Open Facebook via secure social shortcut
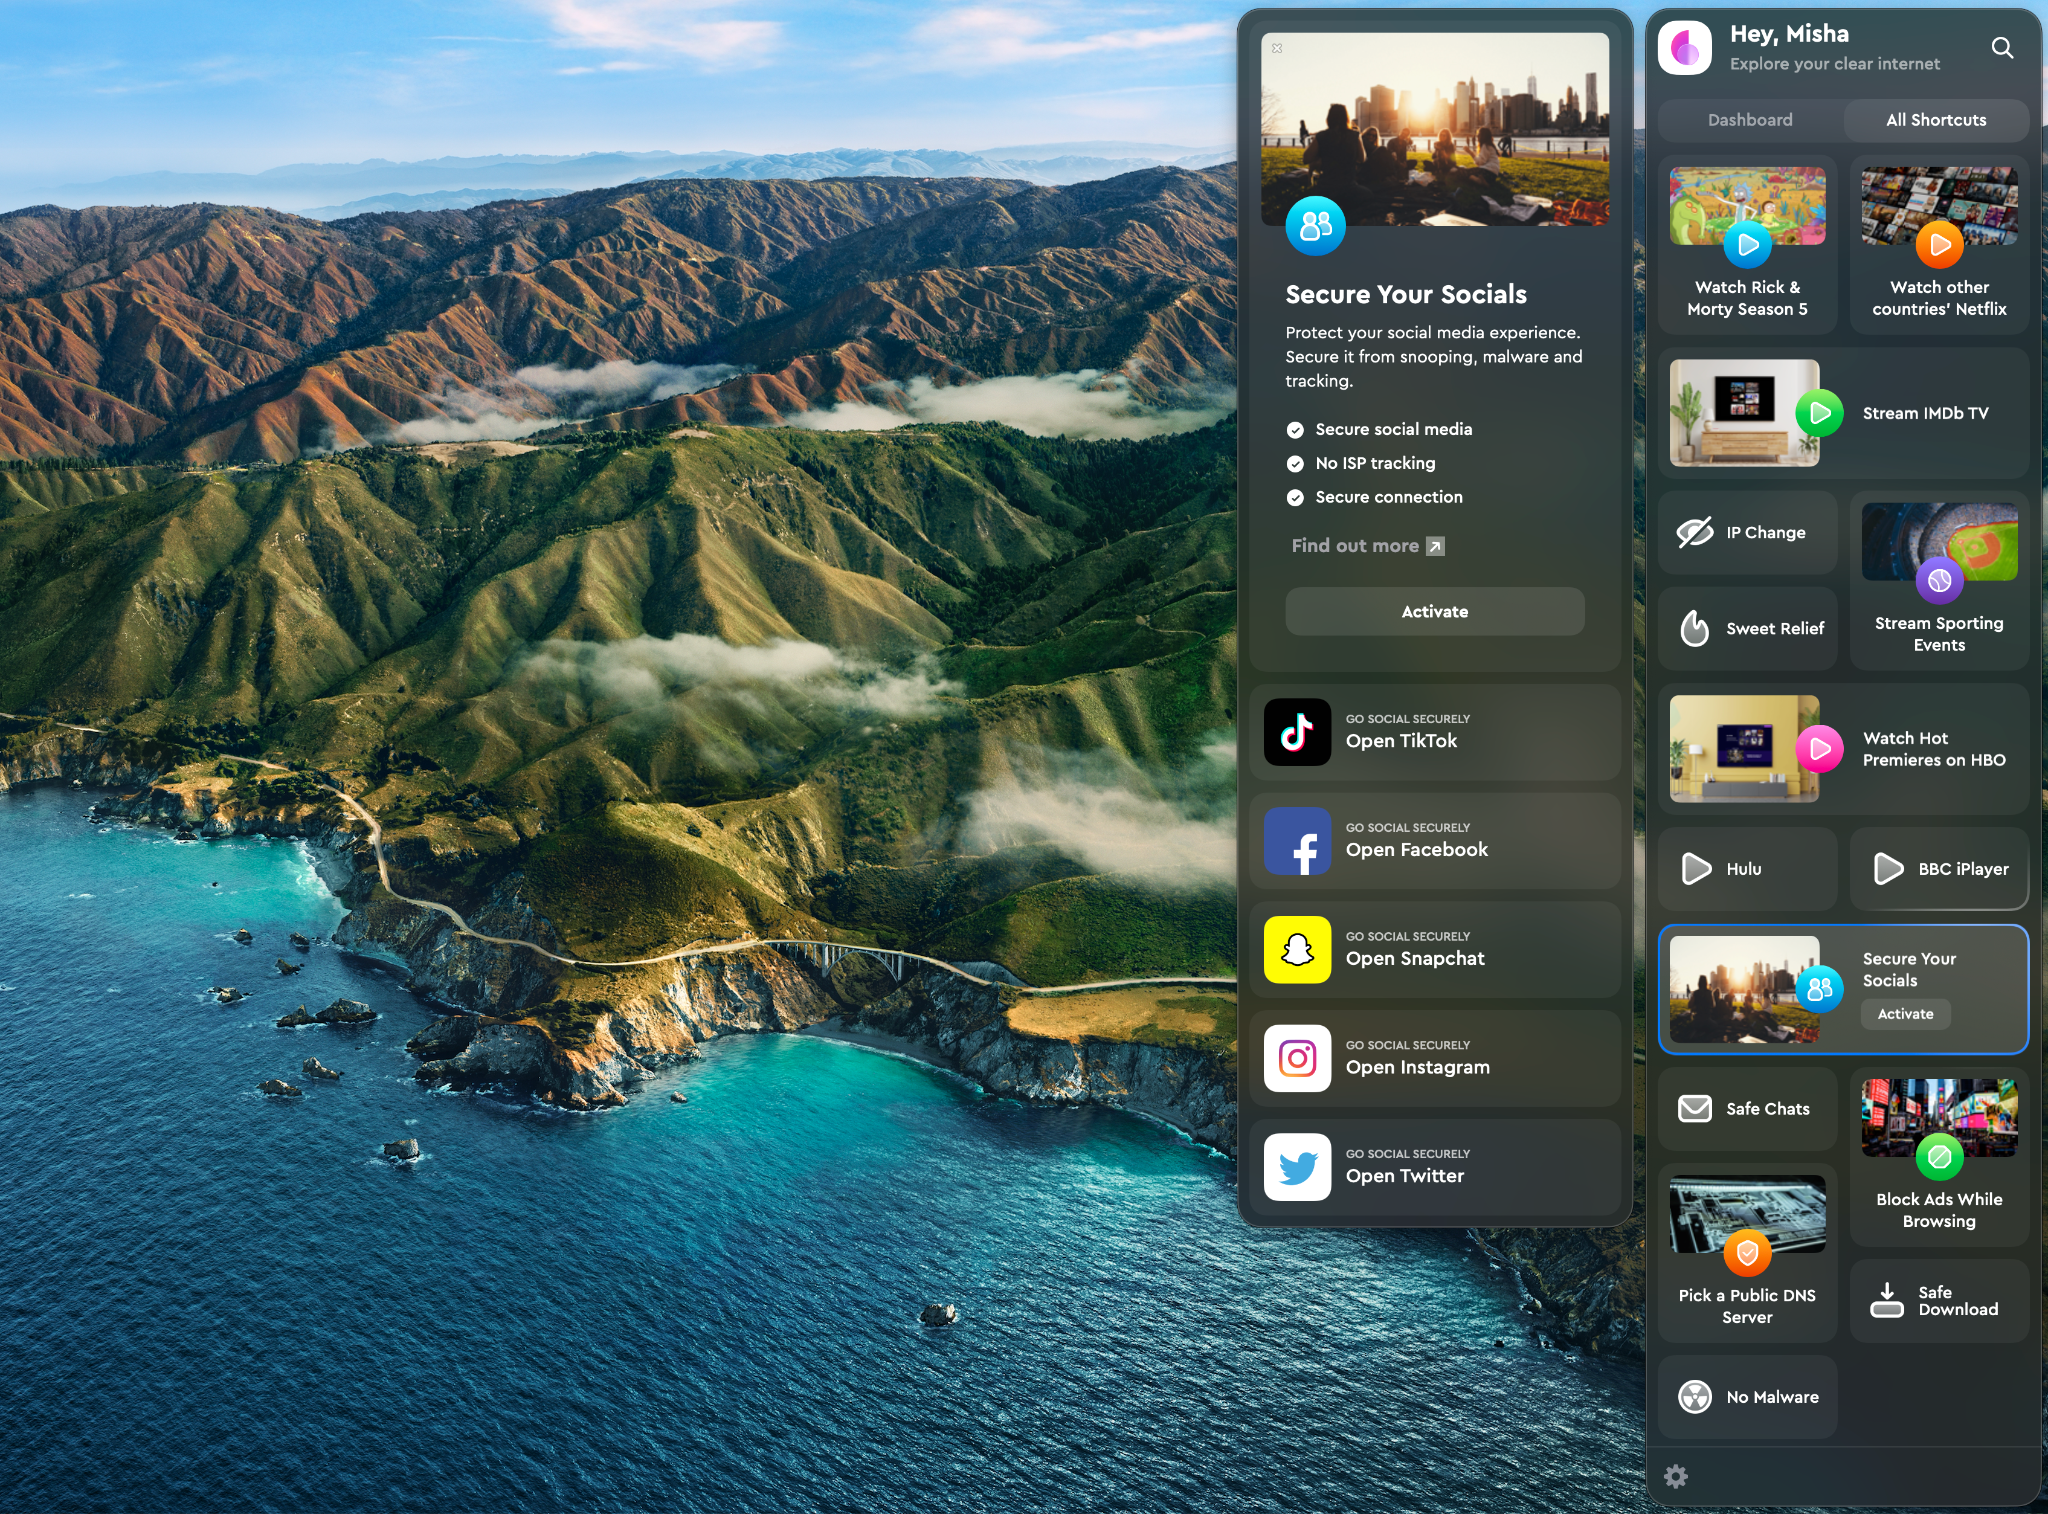This screenshot has height=1514, width=2048. [x=1433, y=844]
